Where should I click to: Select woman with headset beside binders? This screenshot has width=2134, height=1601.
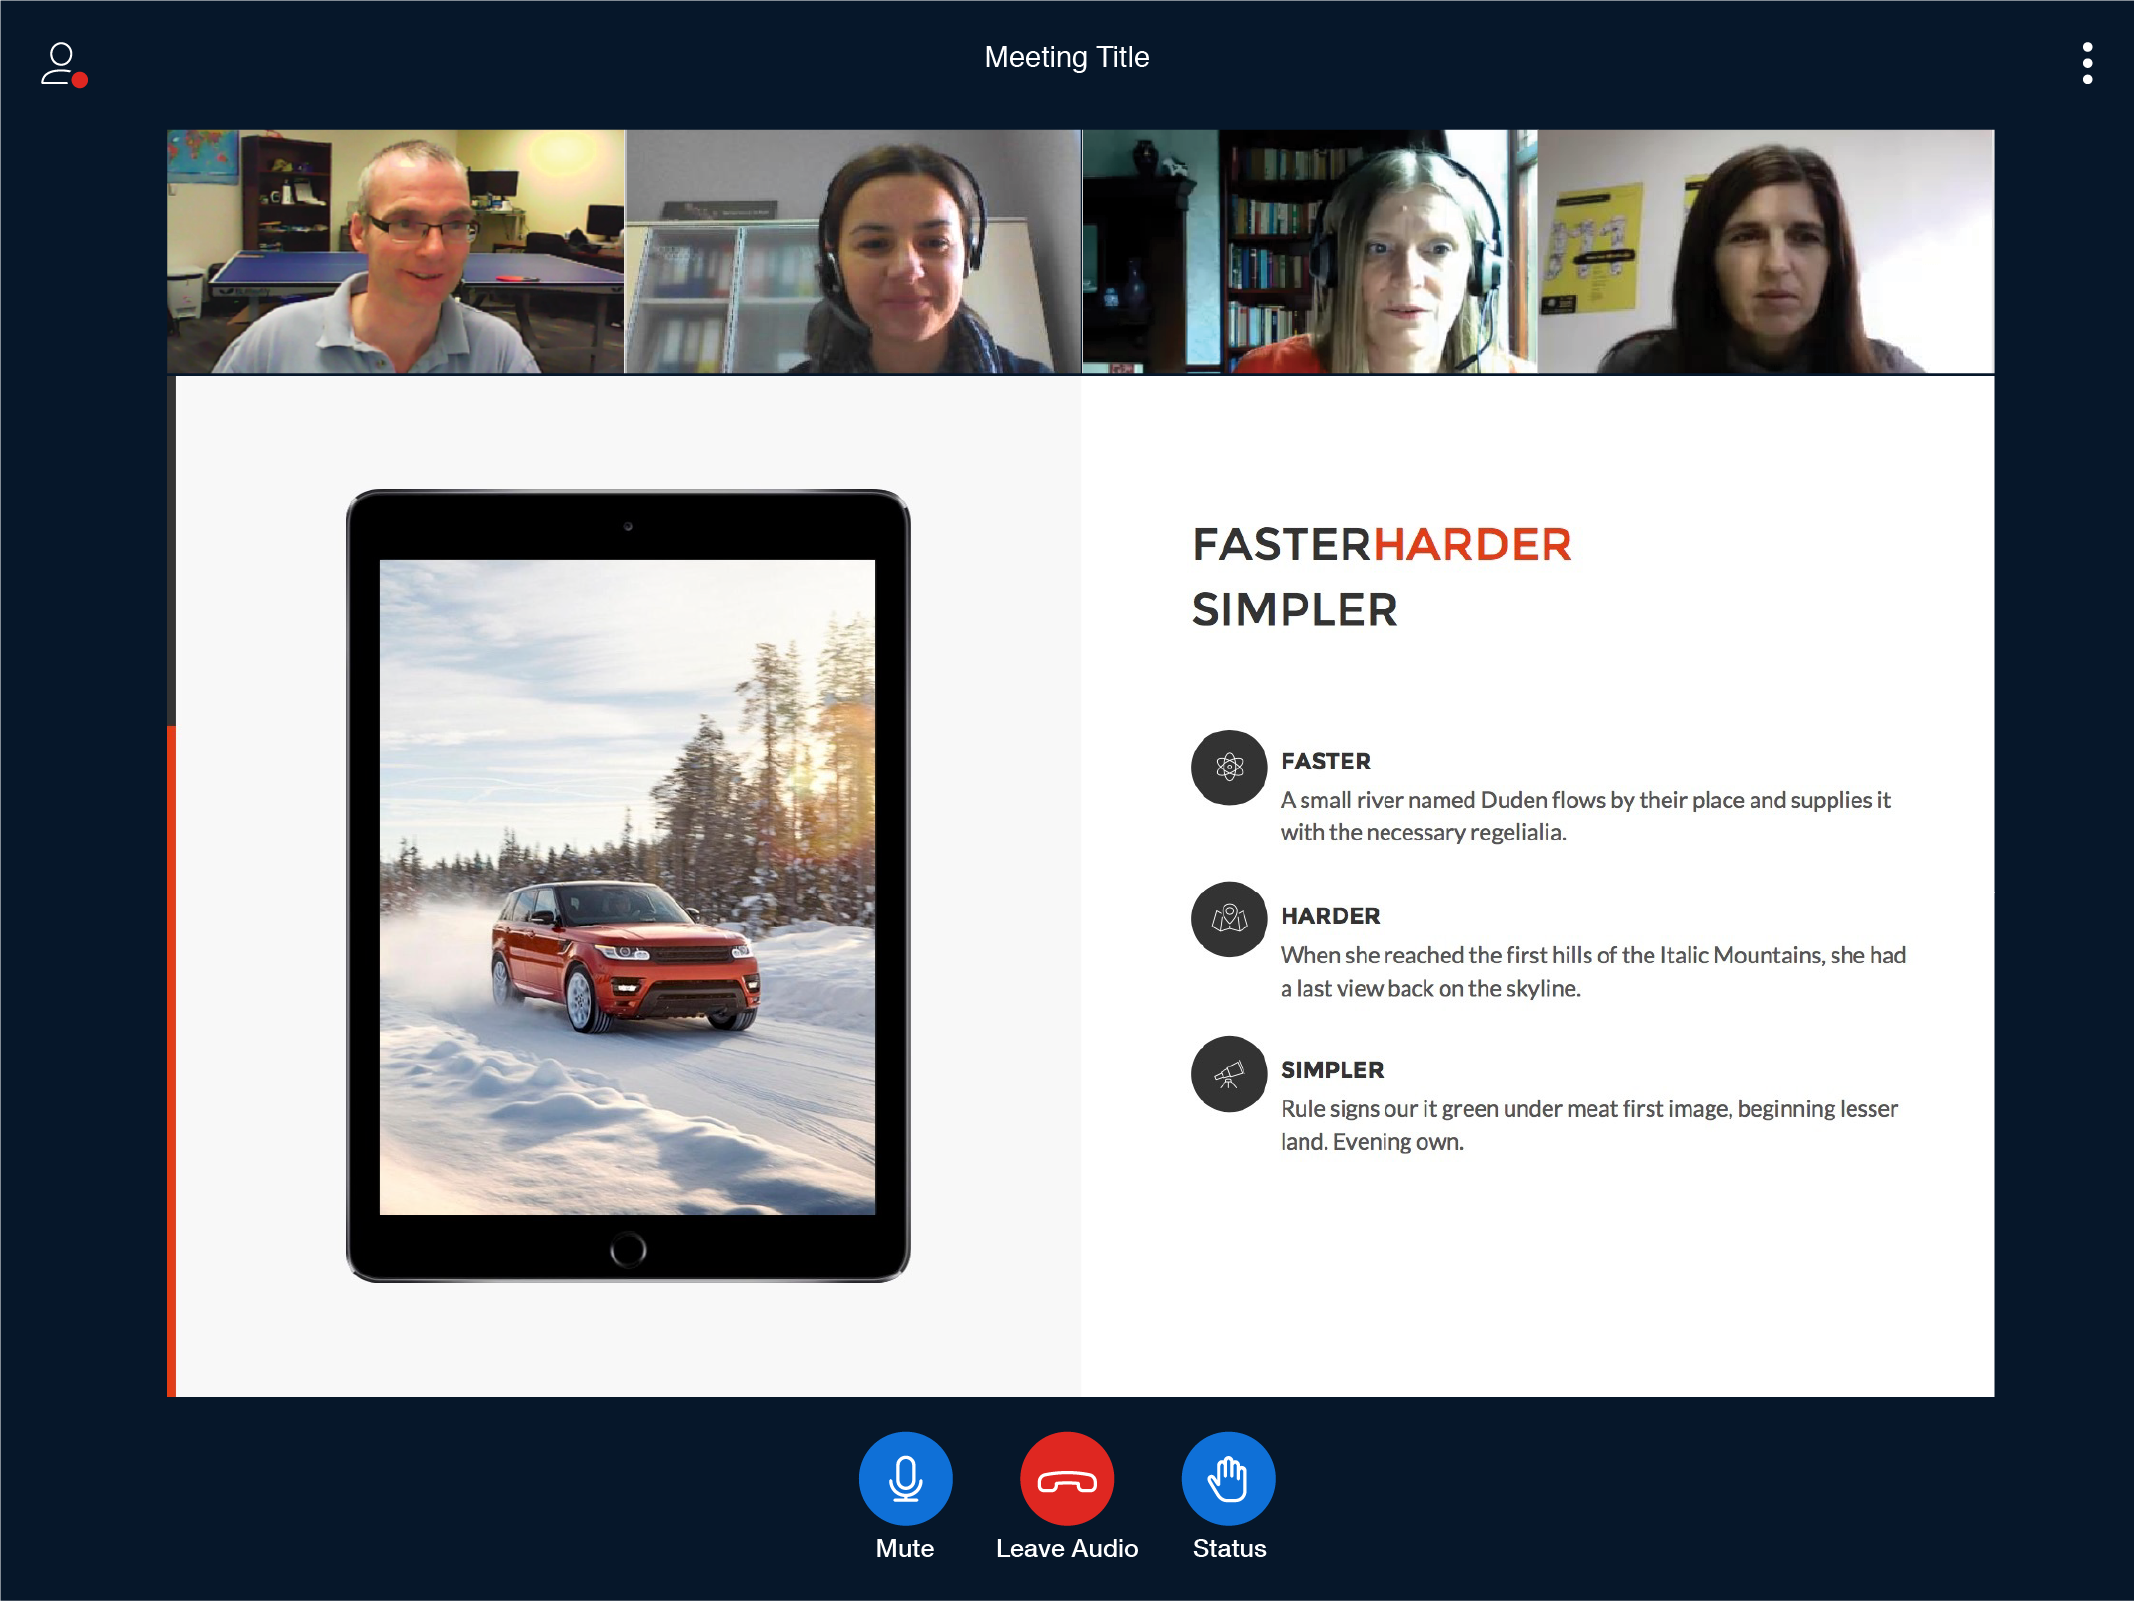coord(853,251)
